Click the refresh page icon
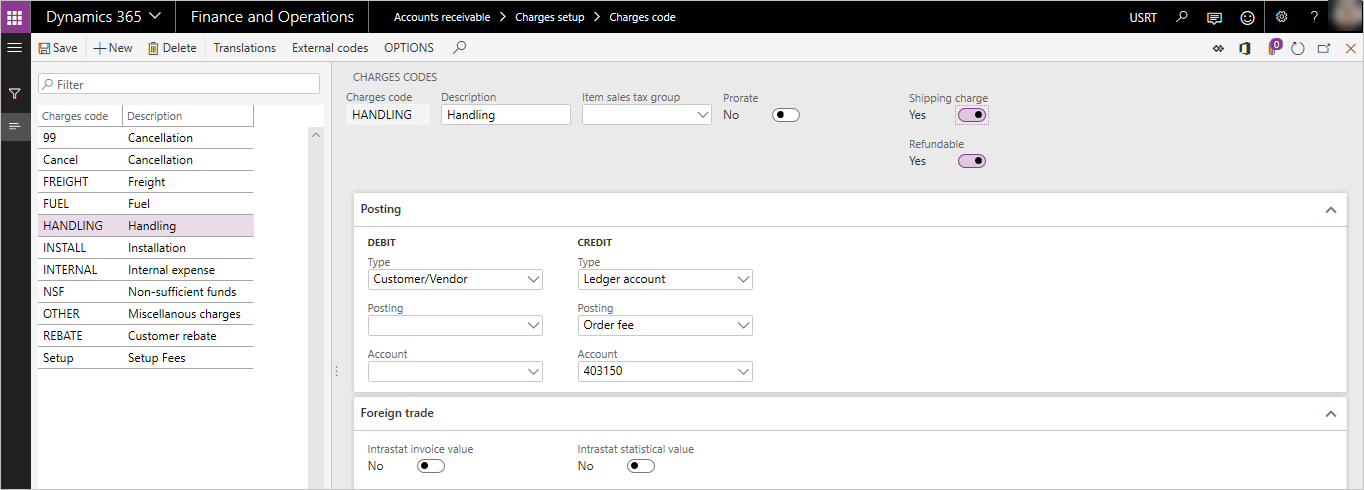 (1298, 48)
